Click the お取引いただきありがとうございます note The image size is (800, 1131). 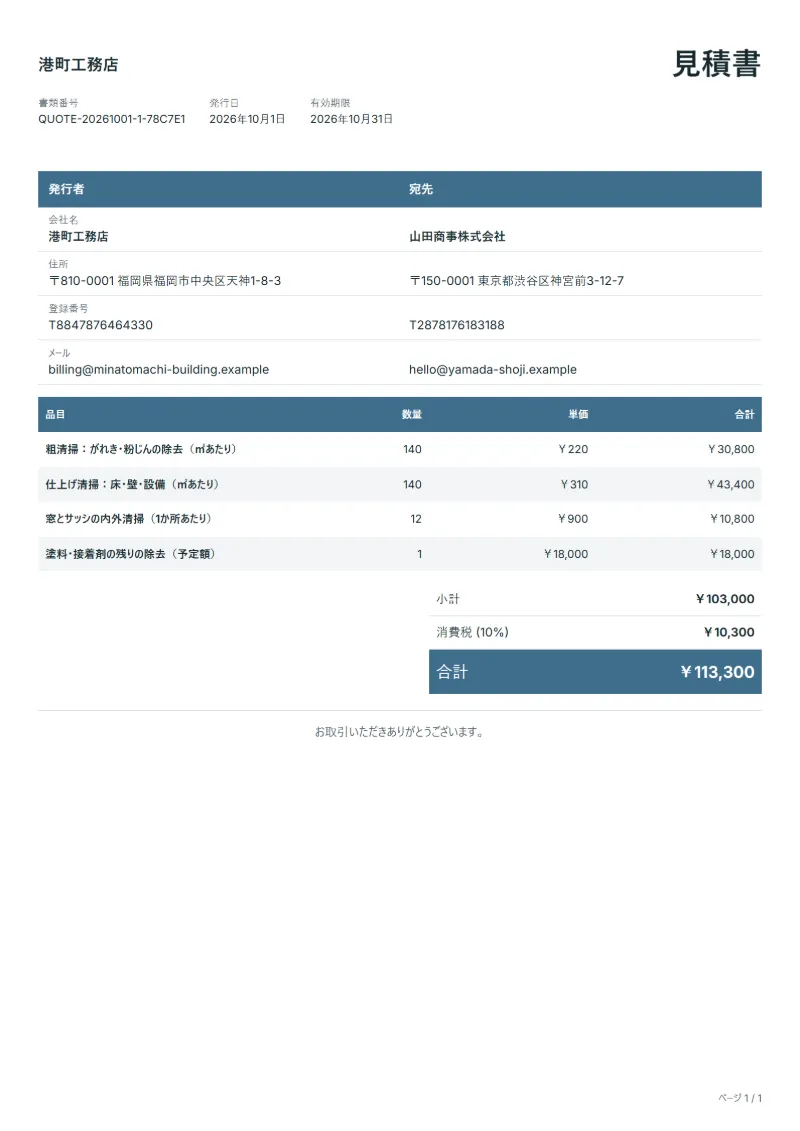pyautogui.click(x=400, y=731)
